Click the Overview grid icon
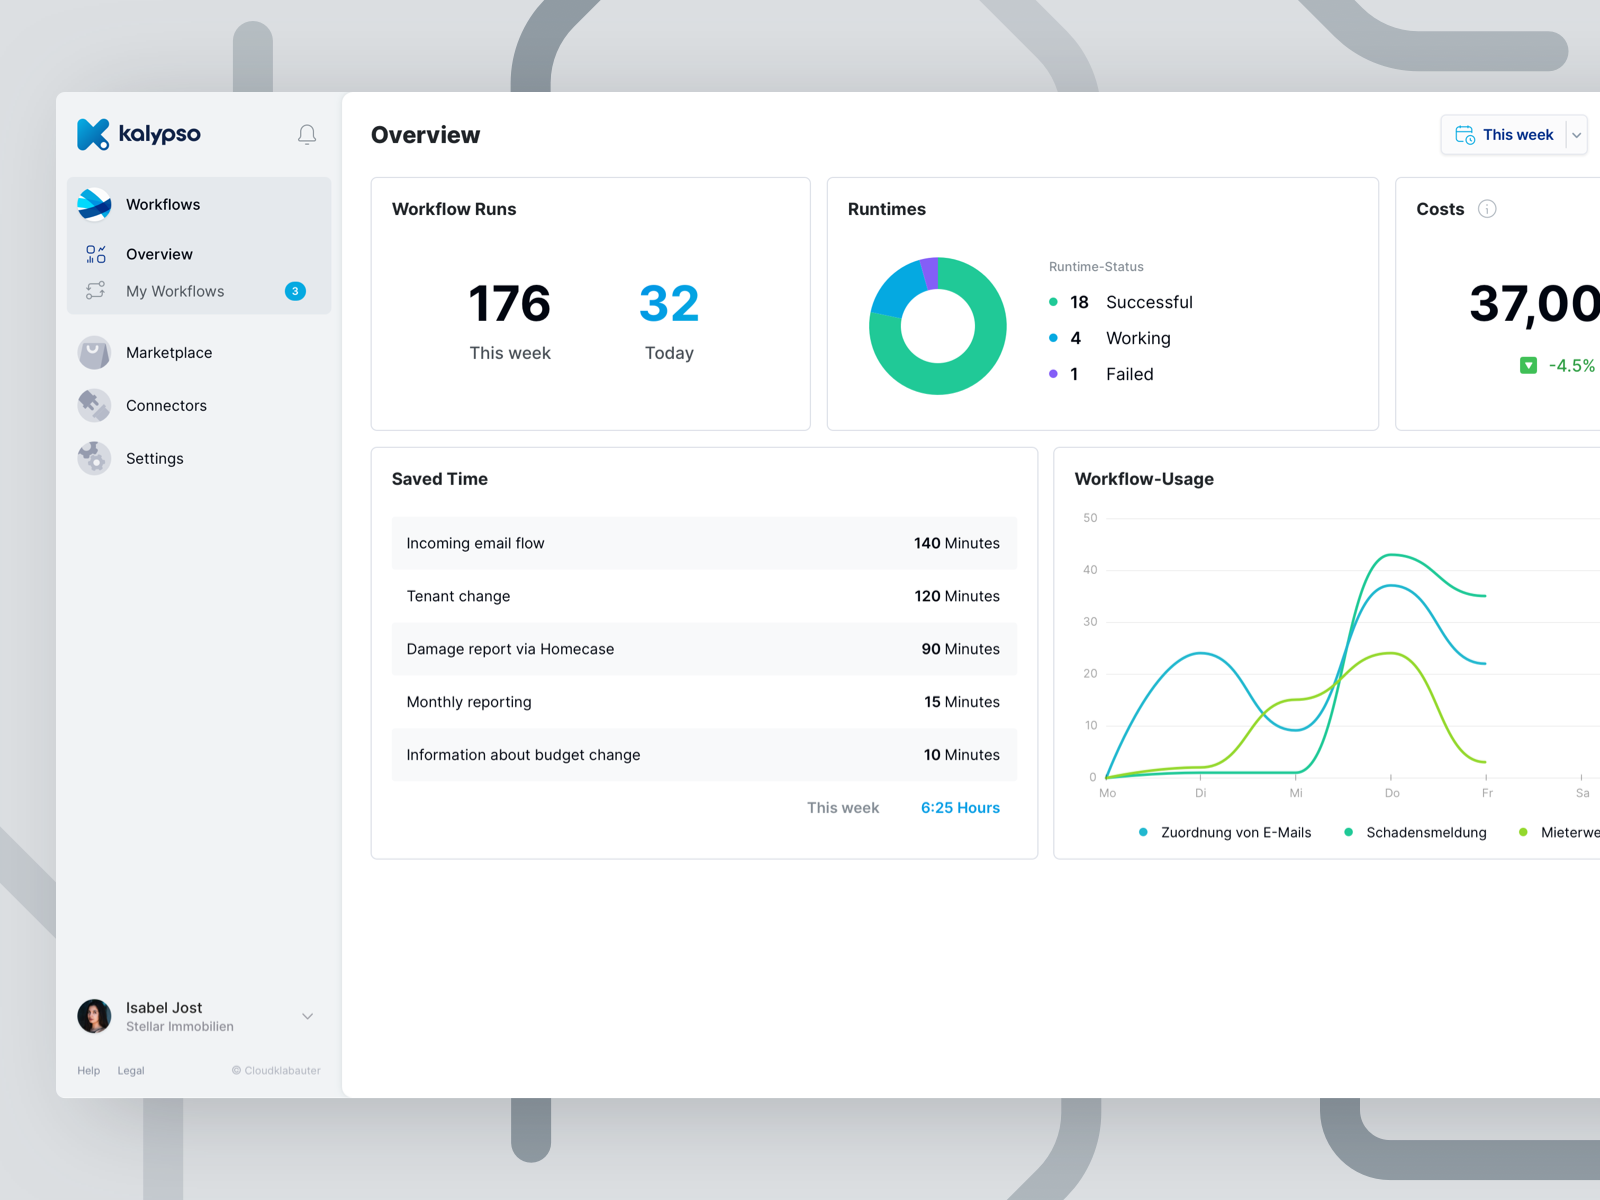1600x1200 pixels. click(x=95, y=253)
